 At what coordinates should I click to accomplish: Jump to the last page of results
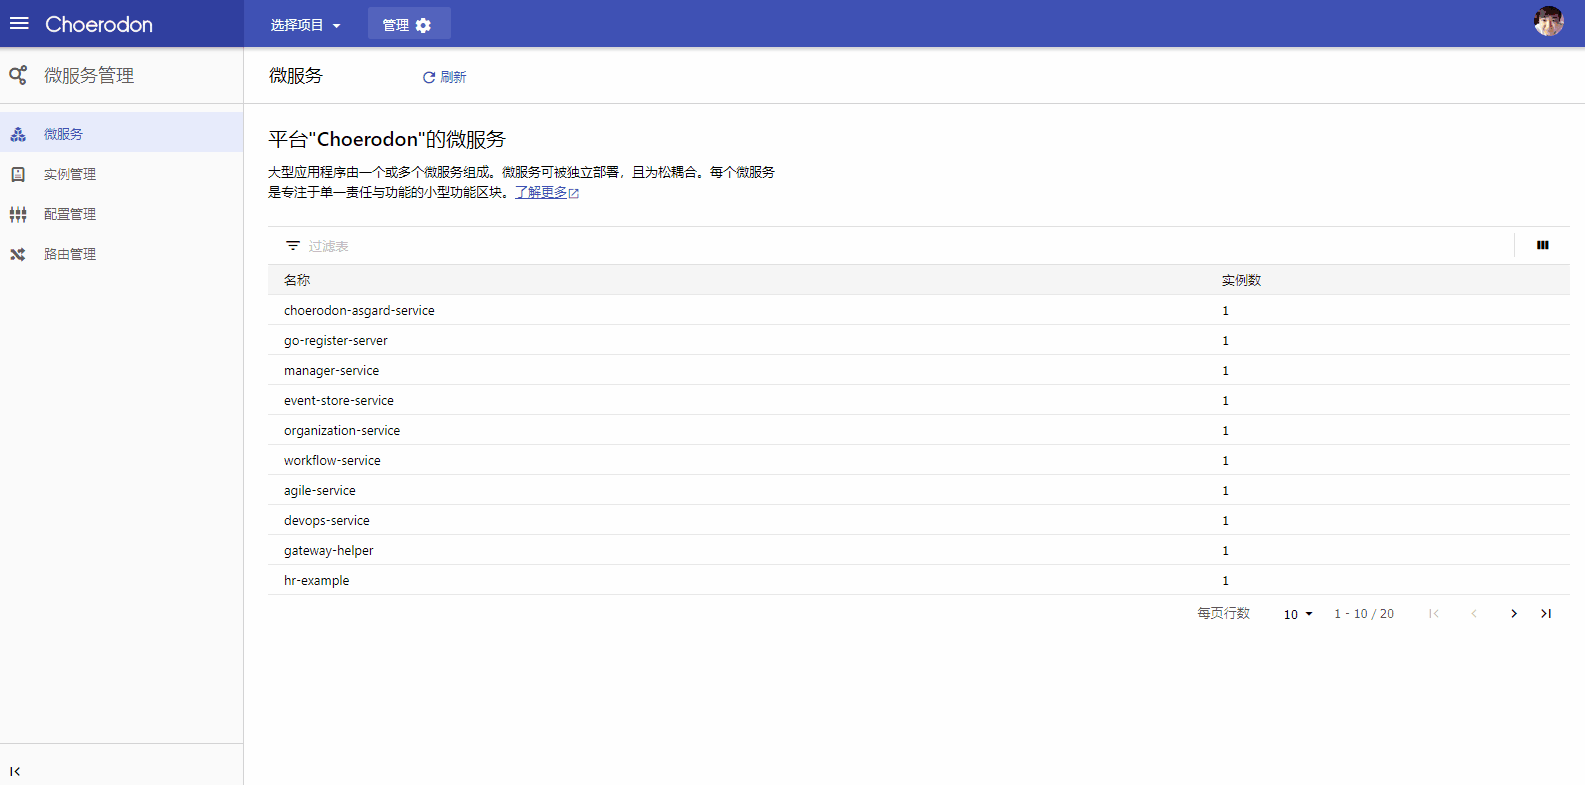coord(1546,614)
